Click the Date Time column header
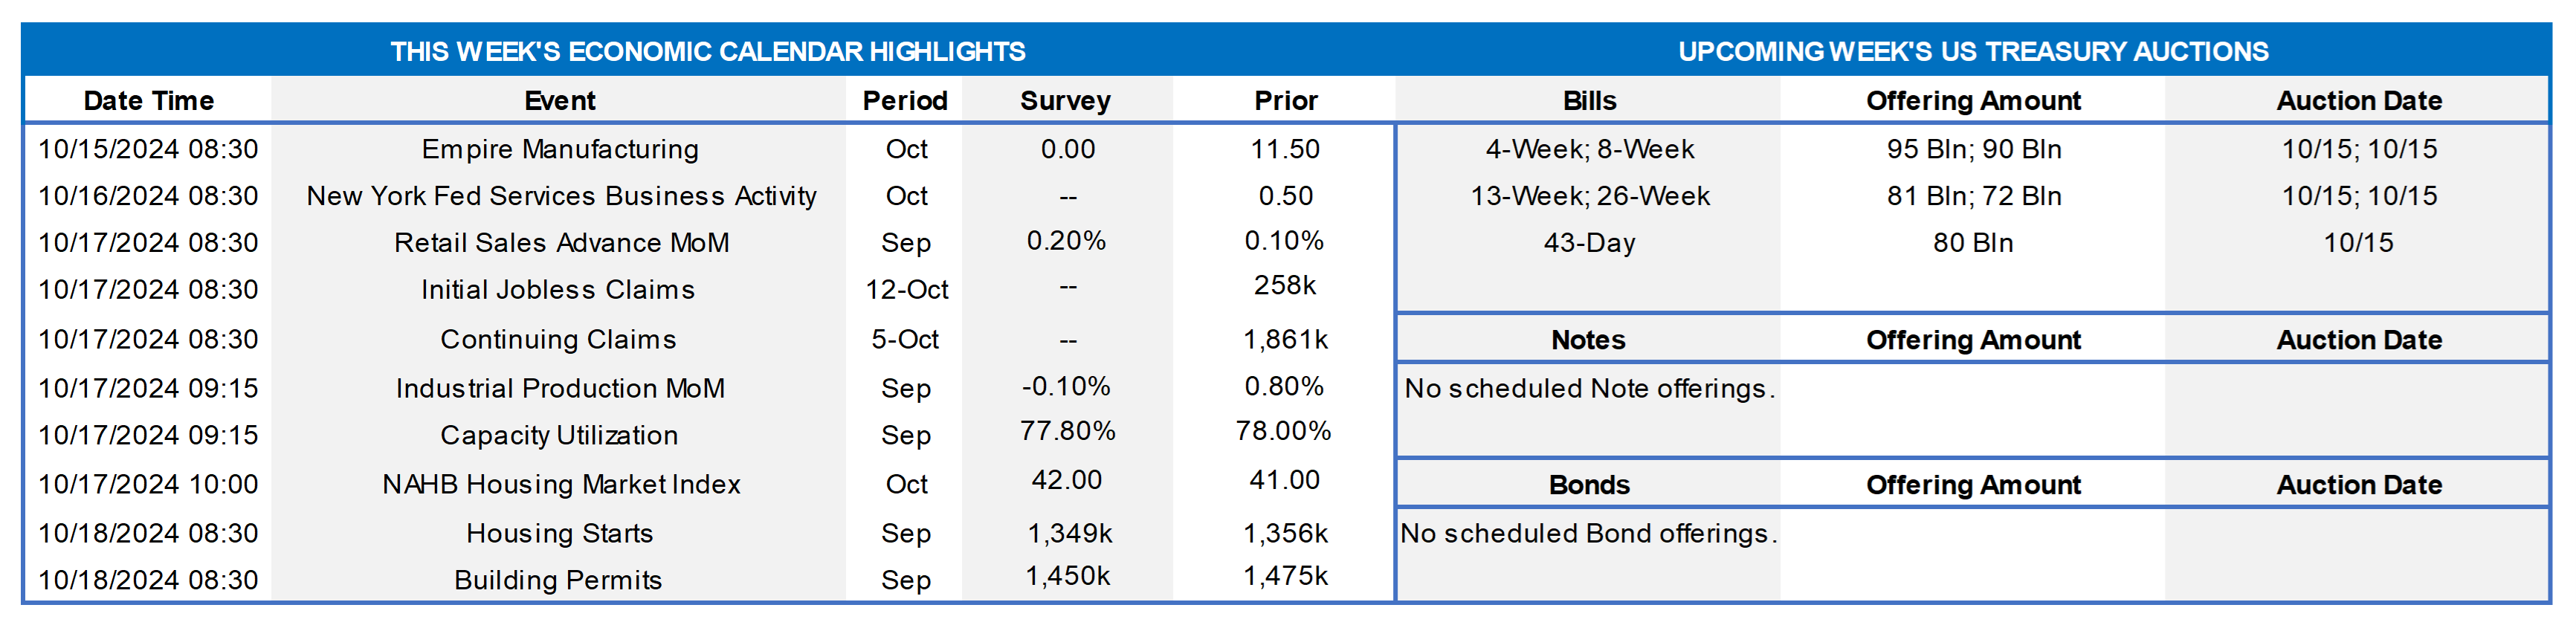 [149, 101]
